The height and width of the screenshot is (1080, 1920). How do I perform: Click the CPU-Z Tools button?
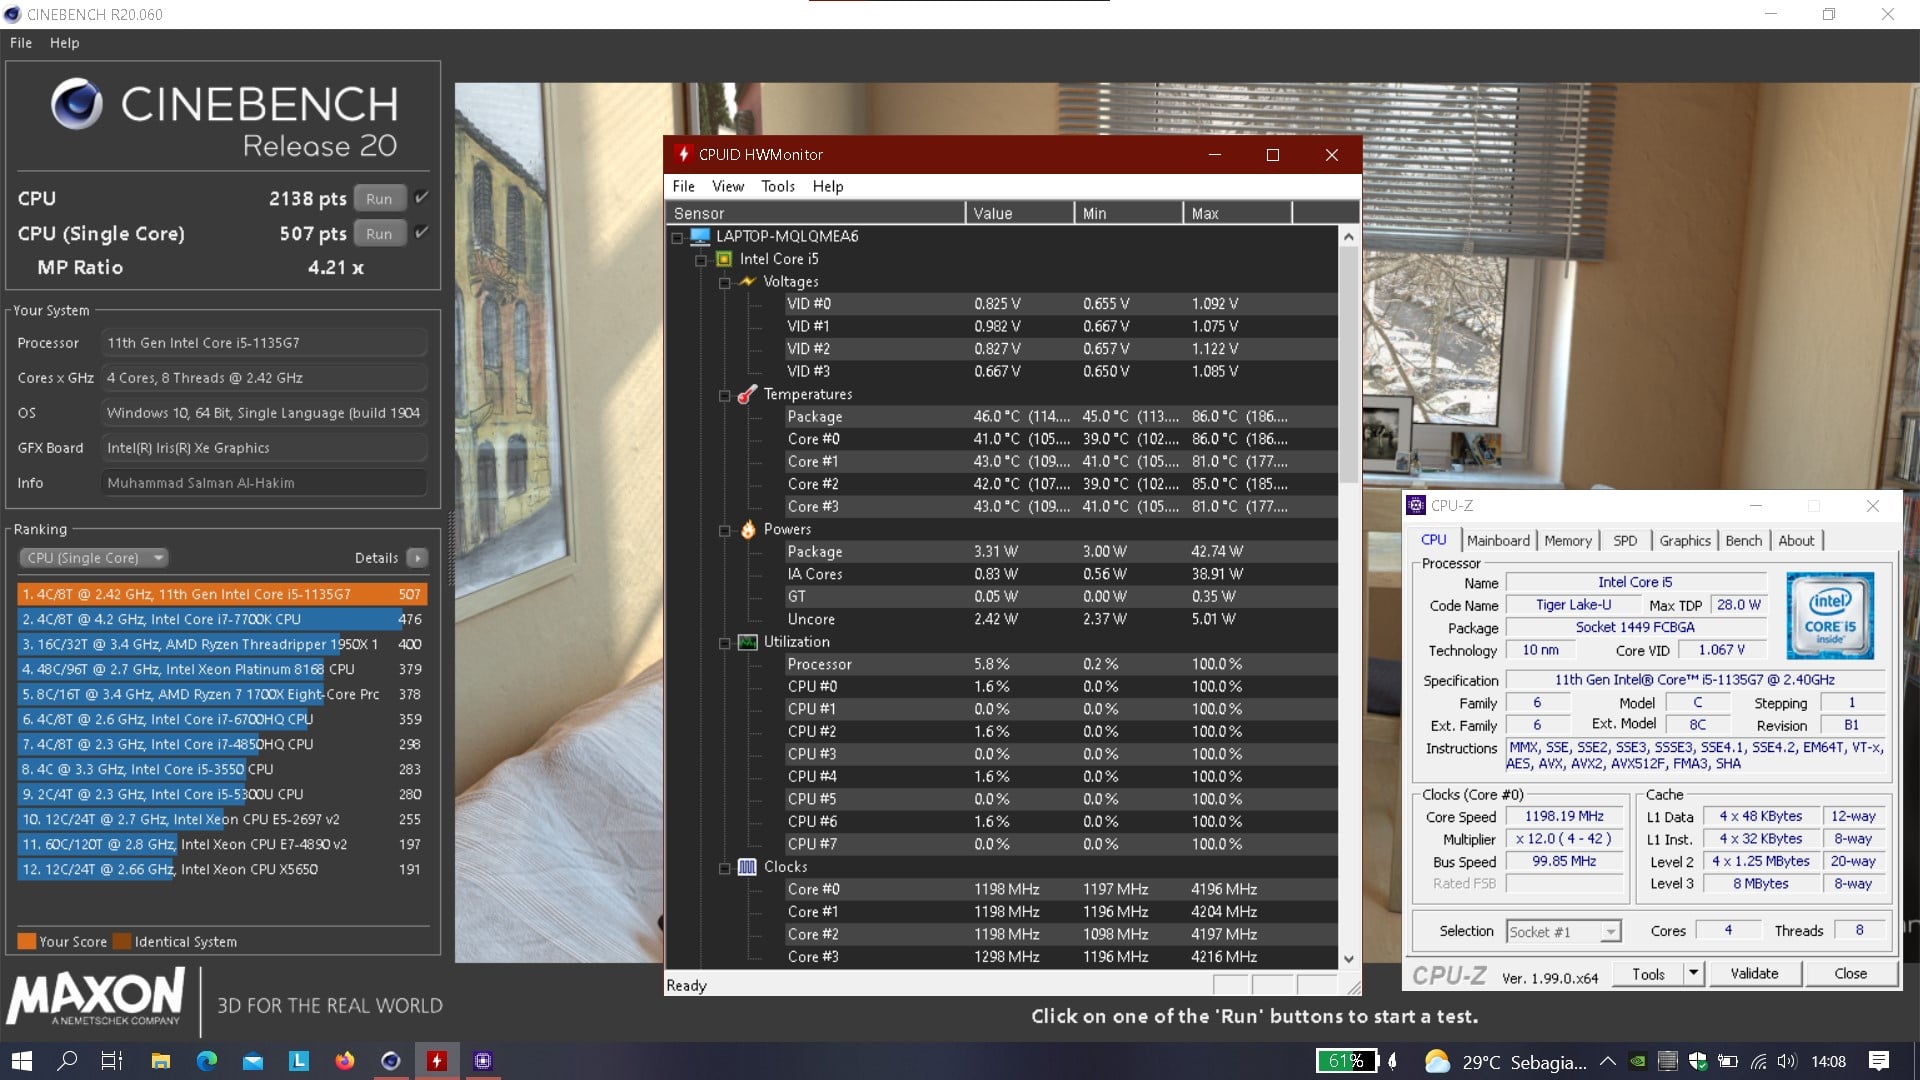point(1648,974)
